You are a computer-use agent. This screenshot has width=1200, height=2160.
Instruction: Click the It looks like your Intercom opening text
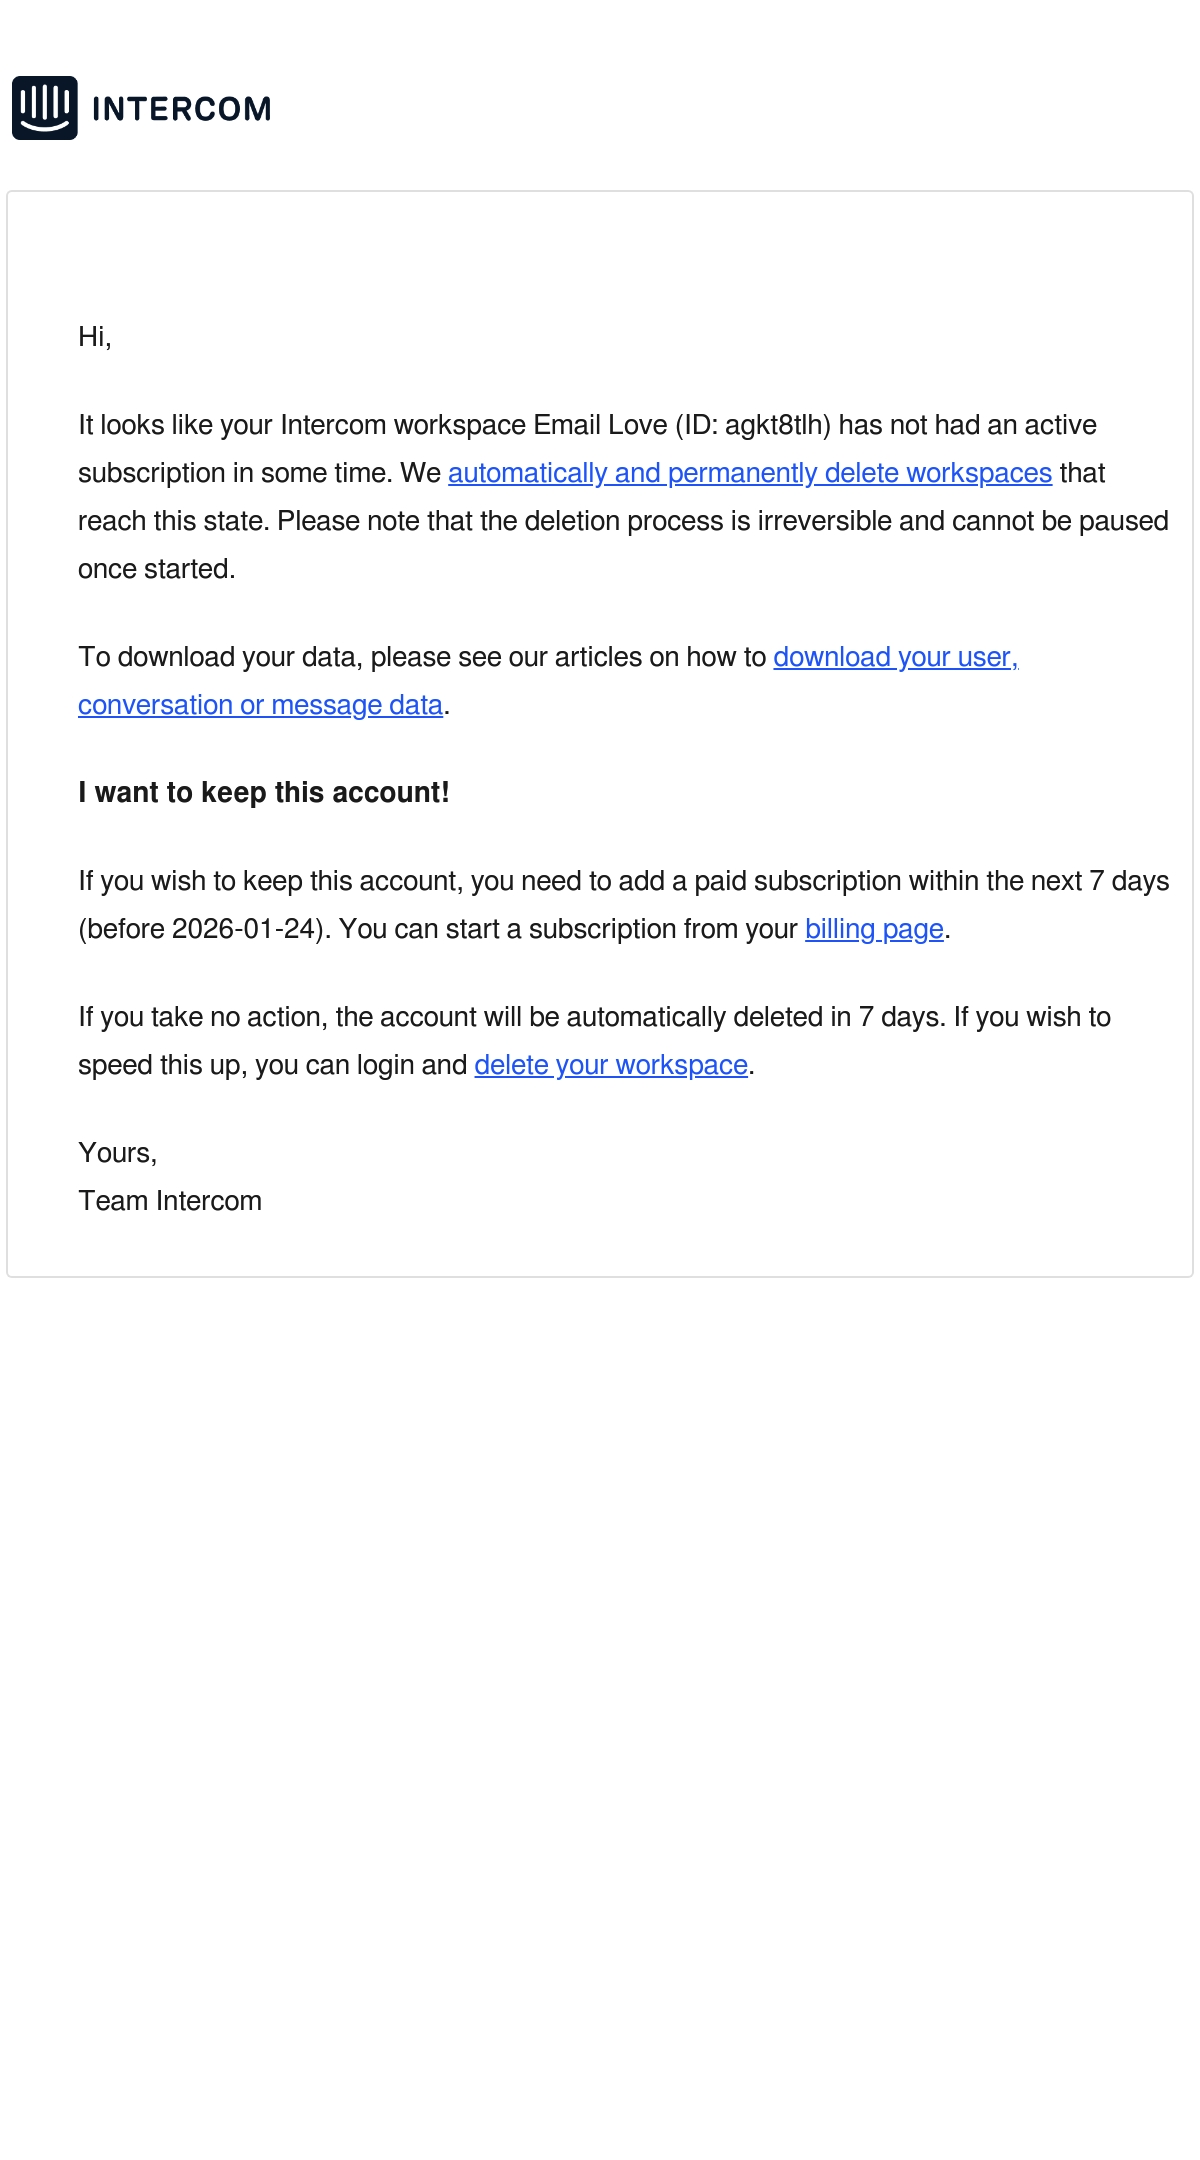point(302,425)
